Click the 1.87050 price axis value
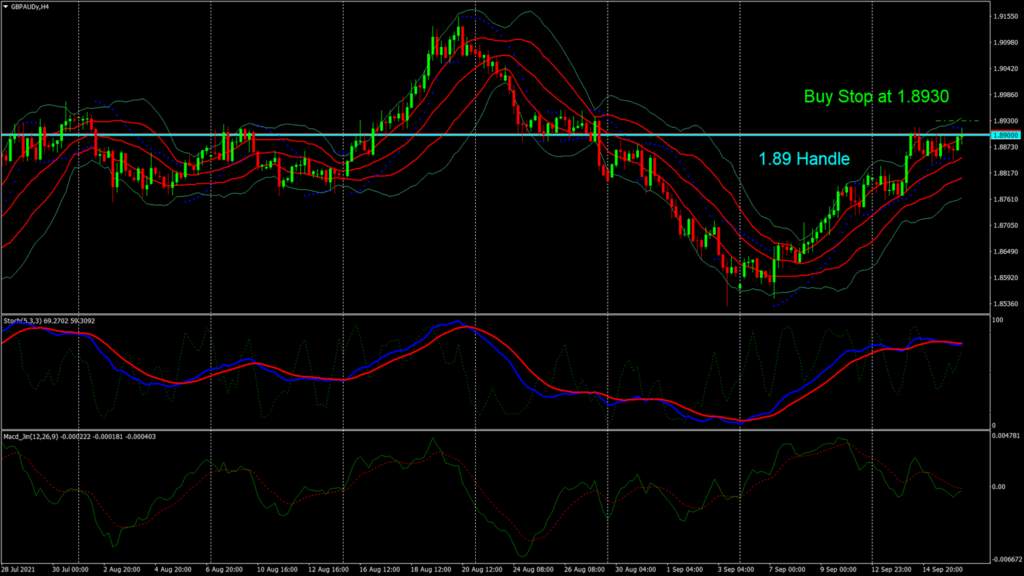 point(1006,225)
